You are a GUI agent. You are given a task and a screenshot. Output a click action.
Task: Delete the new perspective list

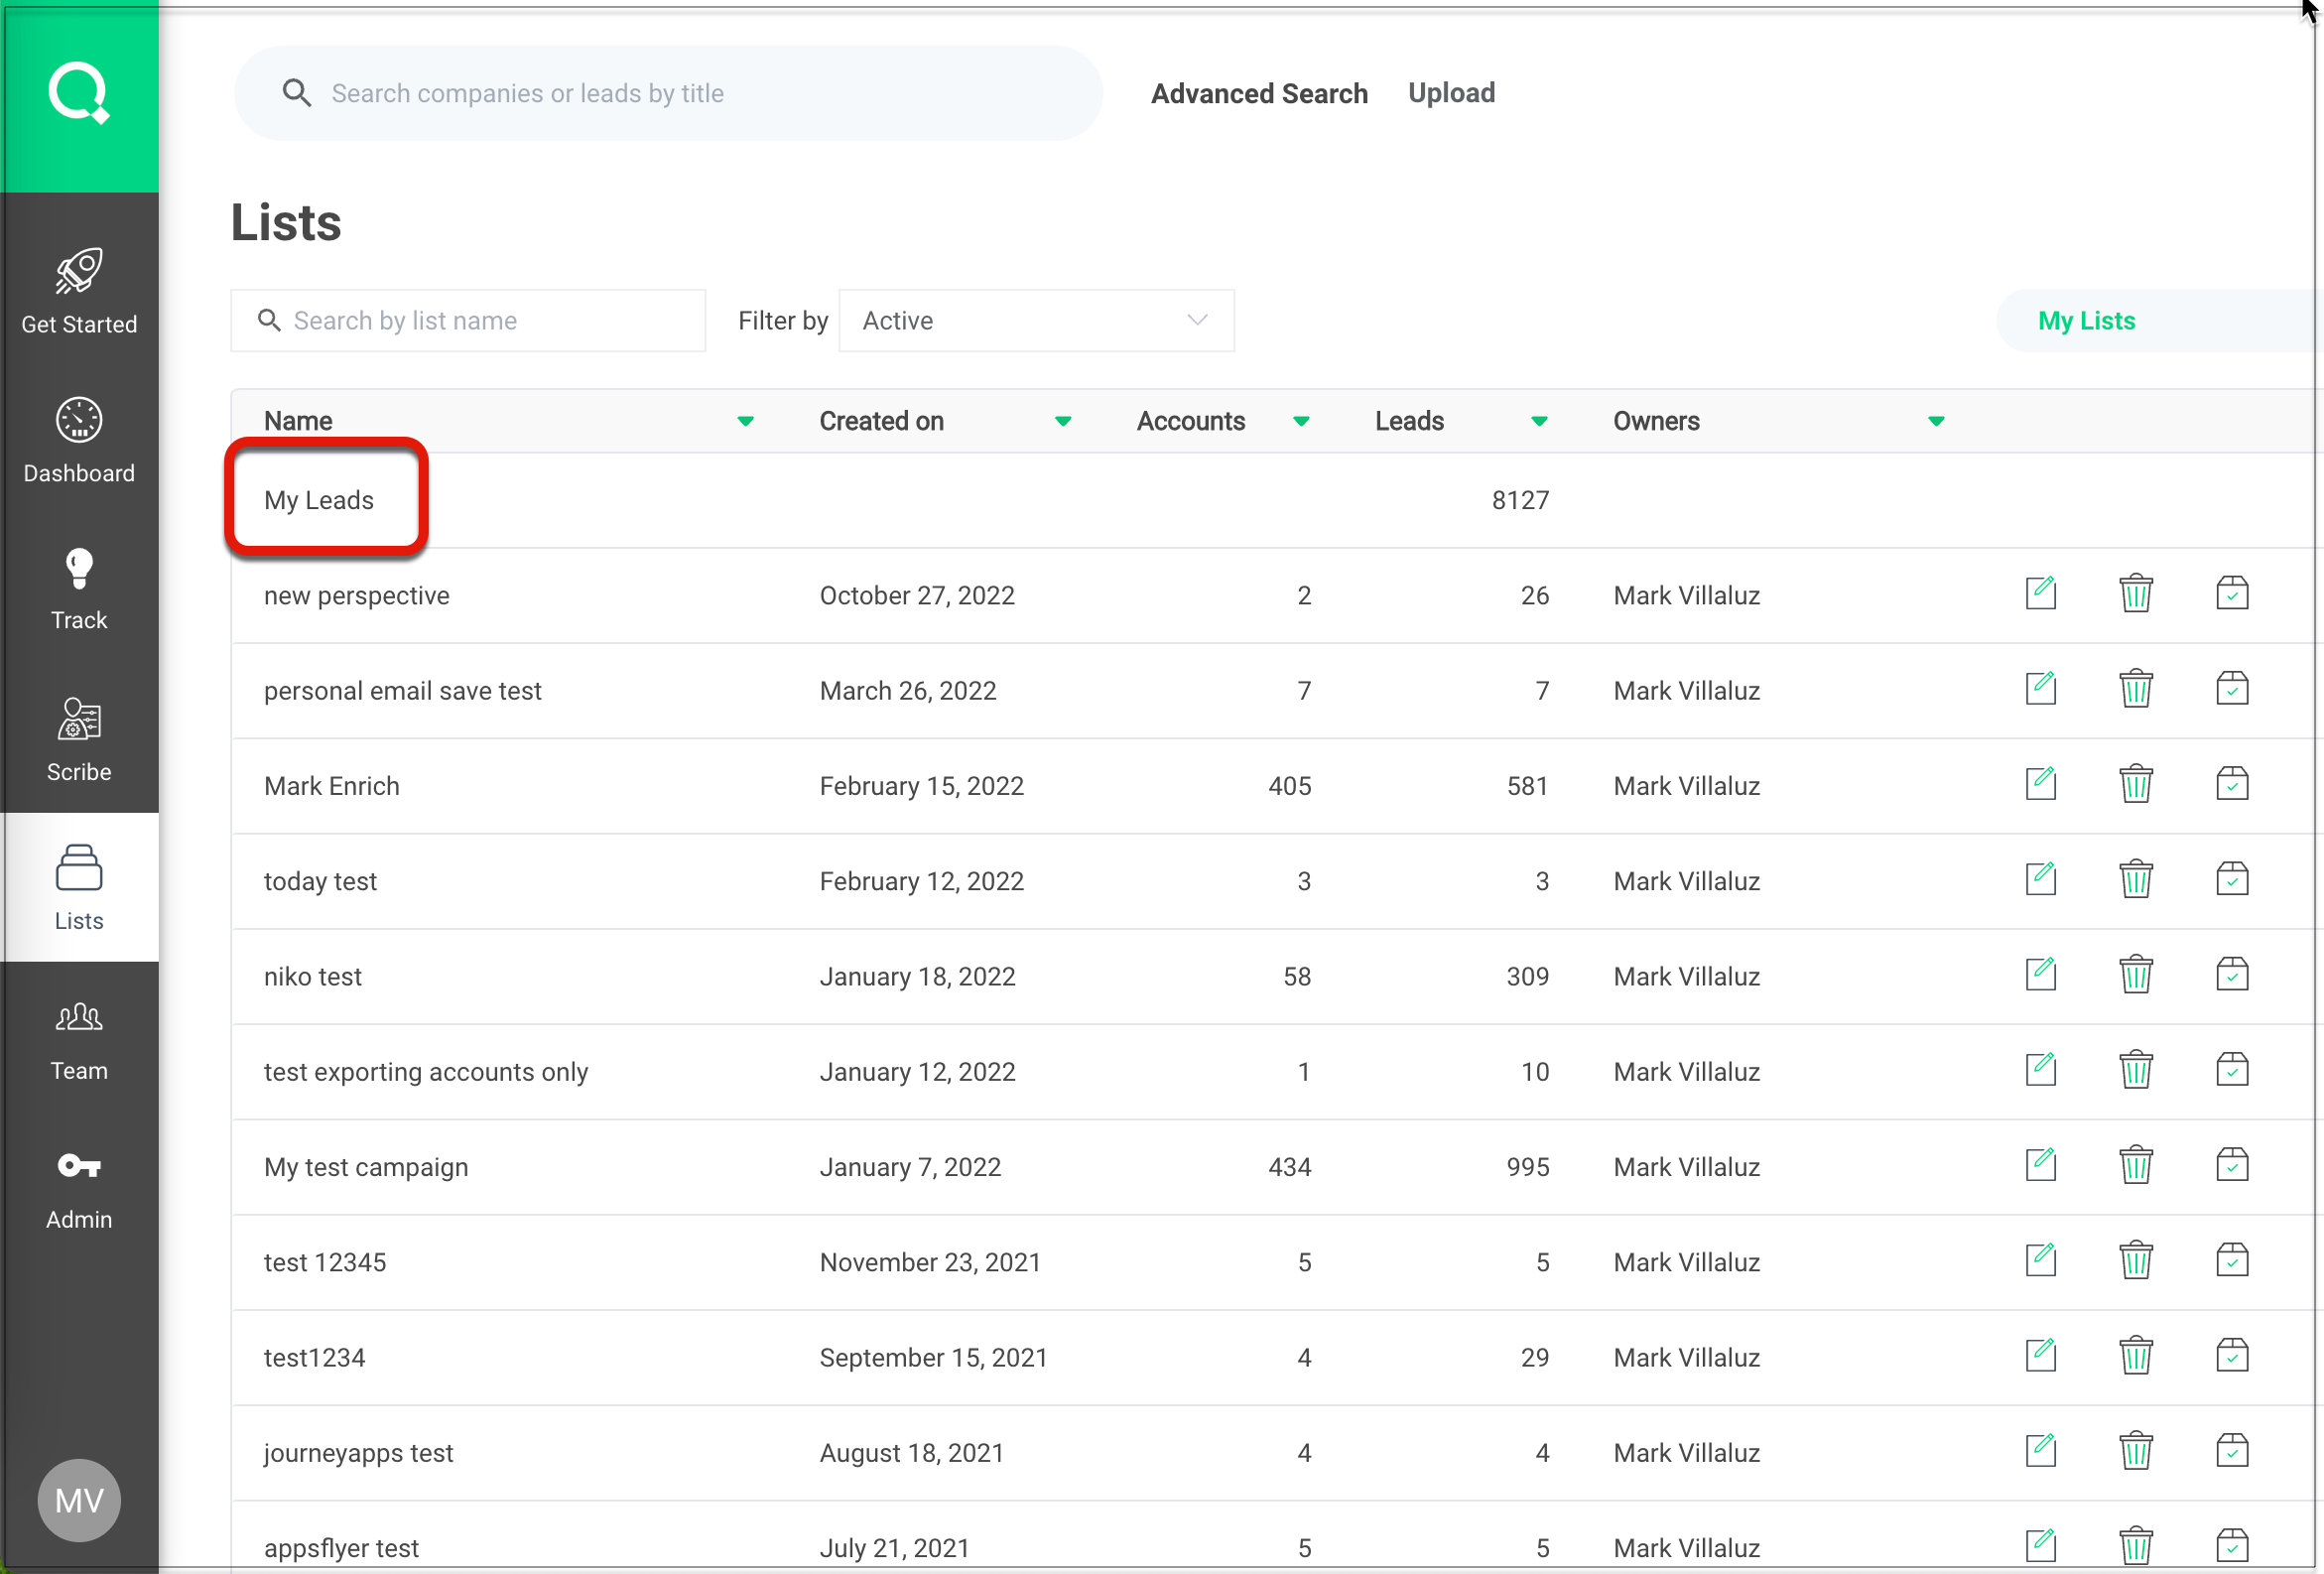(2135, 593)
